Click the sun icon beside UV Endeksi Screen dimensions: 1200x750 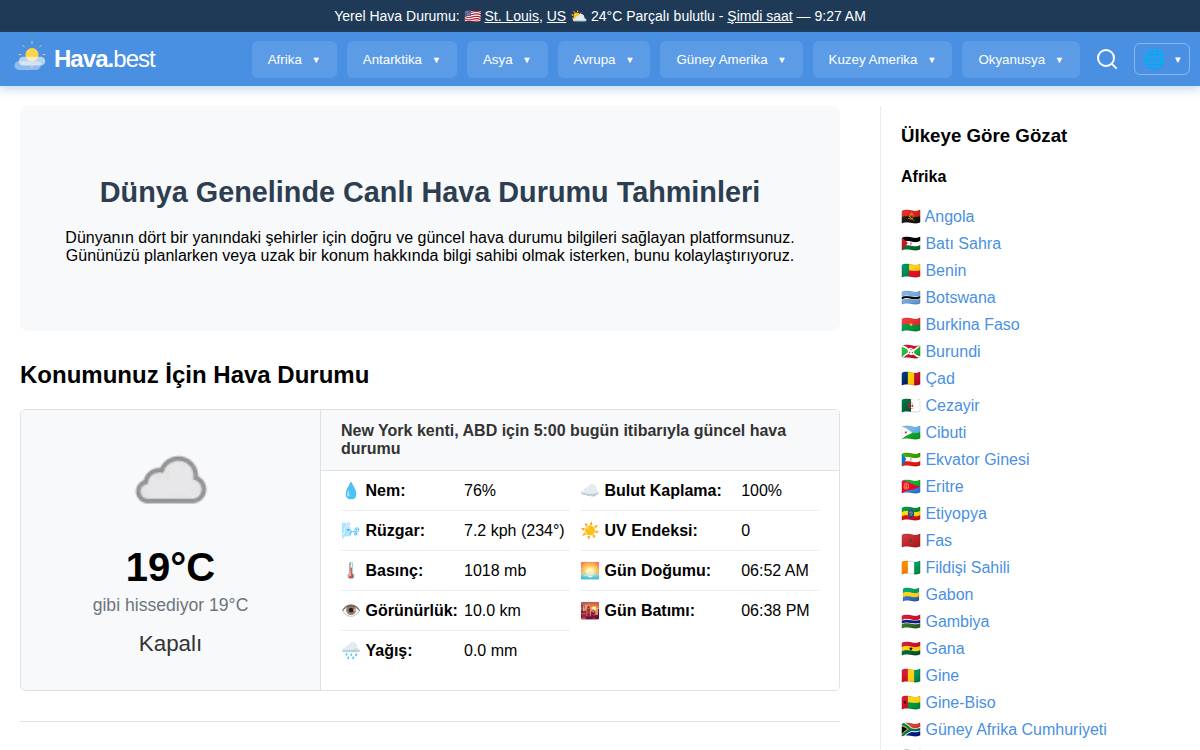tap(590, 531)
